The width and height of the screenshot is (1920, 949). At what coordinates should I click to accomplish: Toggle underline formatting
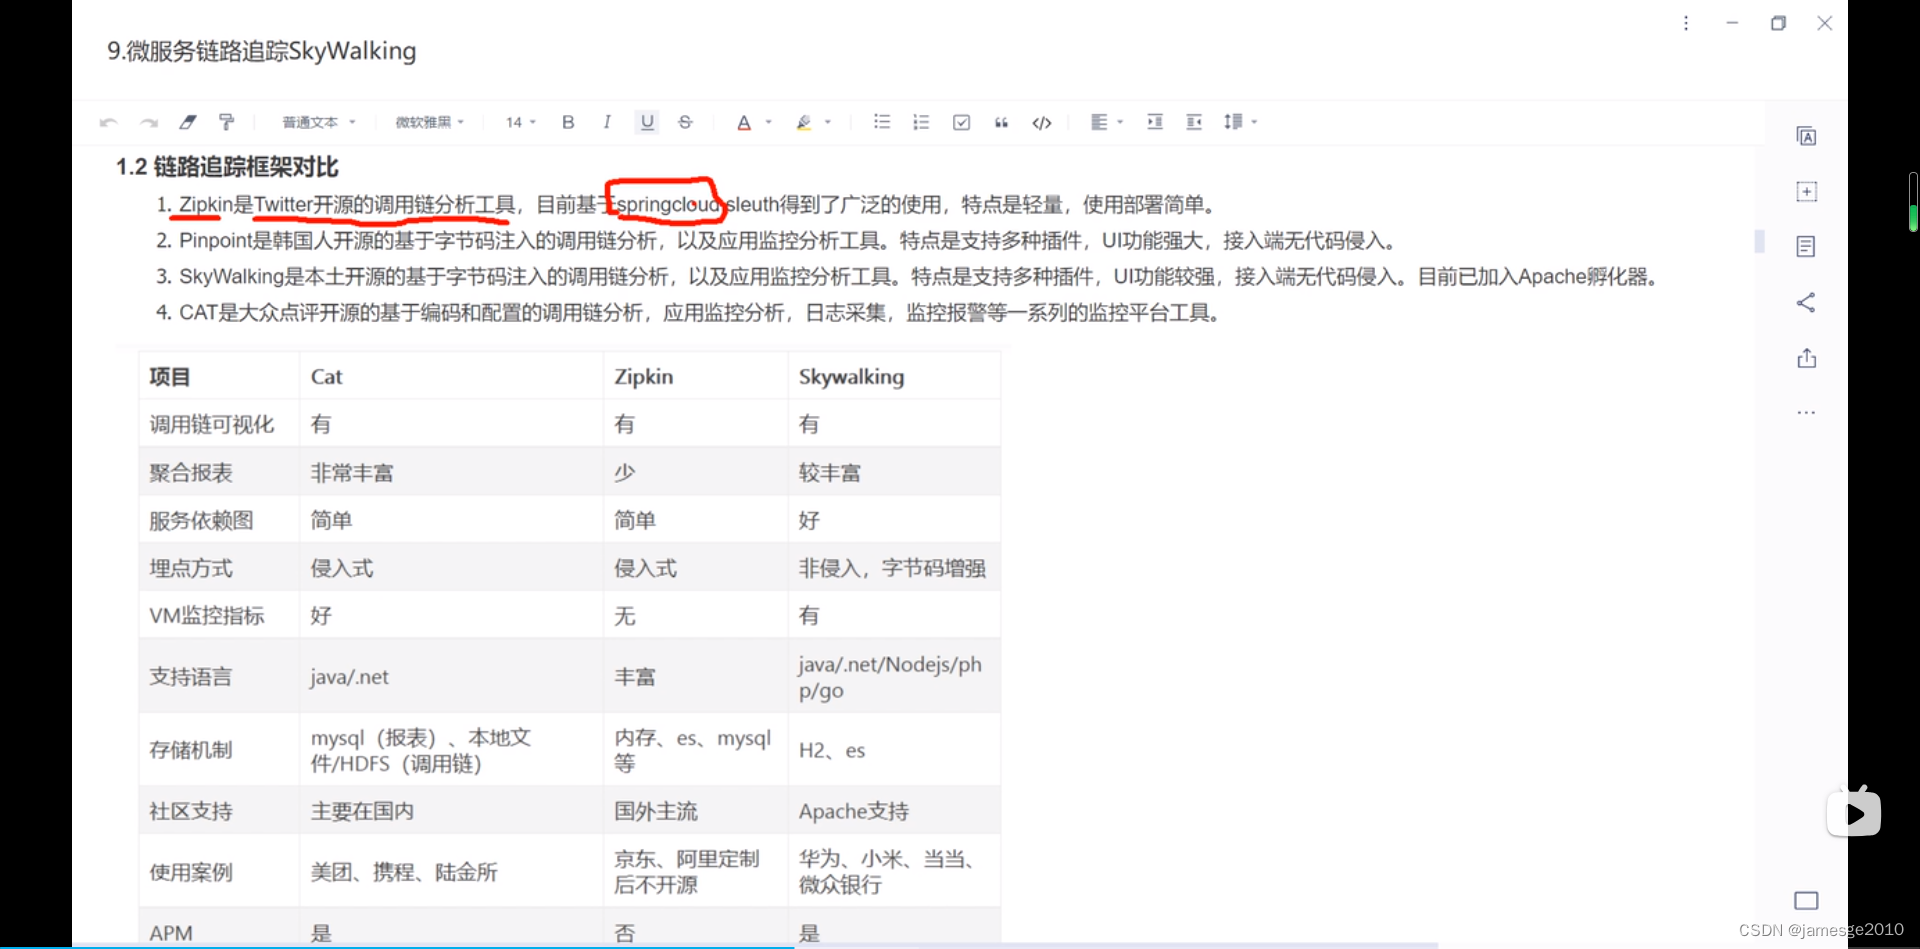[647, 122]
